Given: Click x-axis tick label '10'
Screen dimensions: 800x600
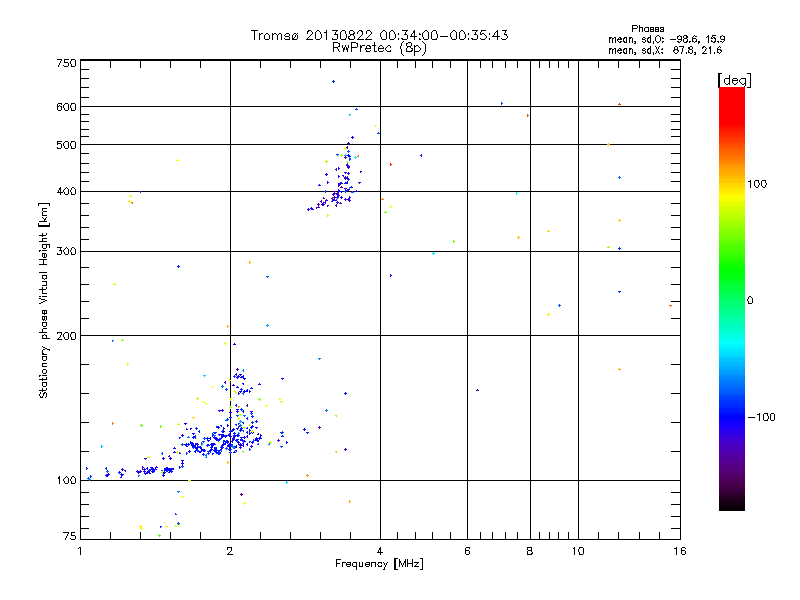Looking at the screenshot, I should click(578, 551).
